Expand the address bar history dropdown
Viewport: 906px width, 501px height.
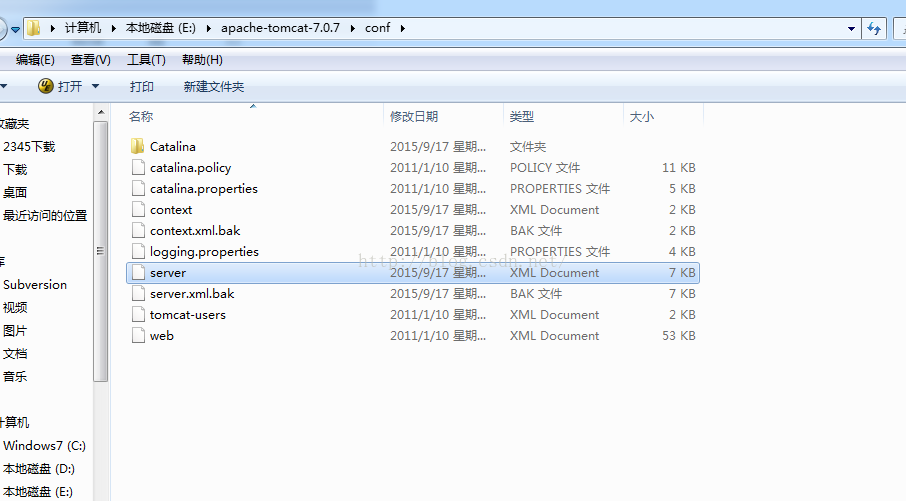[851, 28]
